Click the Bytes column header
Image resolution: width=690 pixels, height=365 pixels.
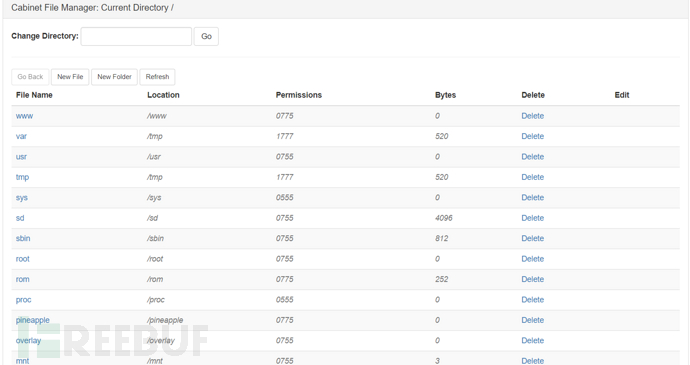pyautogui.click(x=445, y=95)
